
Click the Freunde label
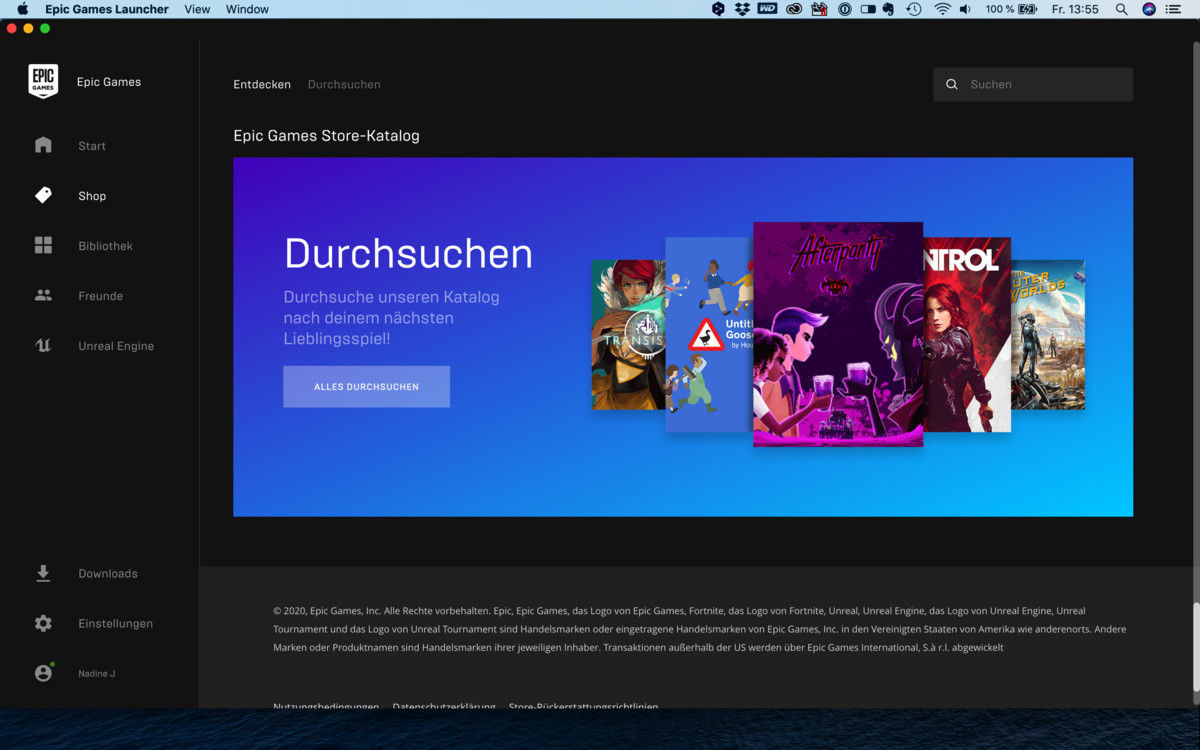101,296
